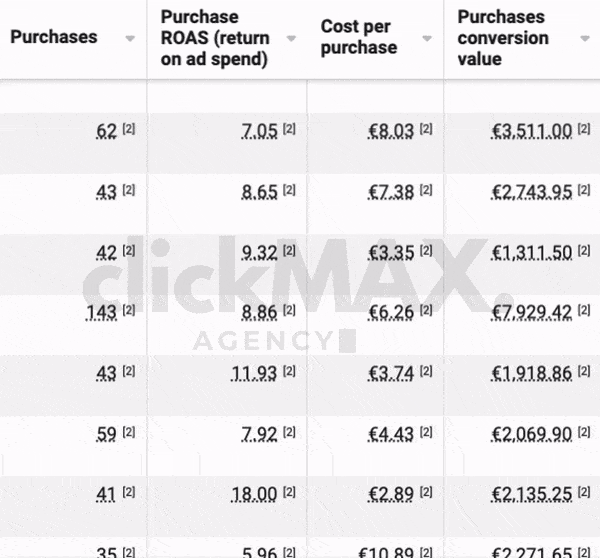Open footnote [2] beside 143 purchases

(x=129, y=311)
